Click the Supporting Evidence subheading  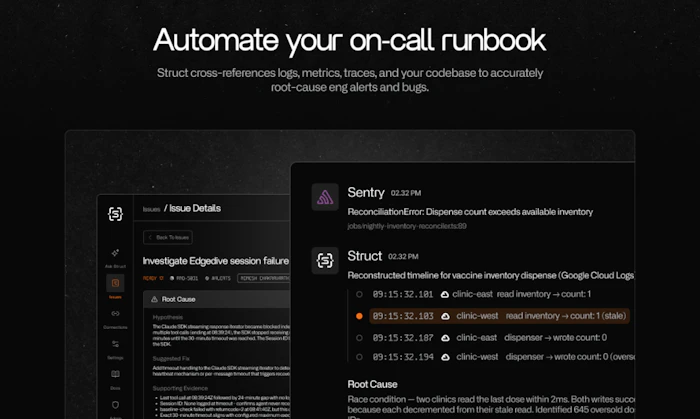180,388
